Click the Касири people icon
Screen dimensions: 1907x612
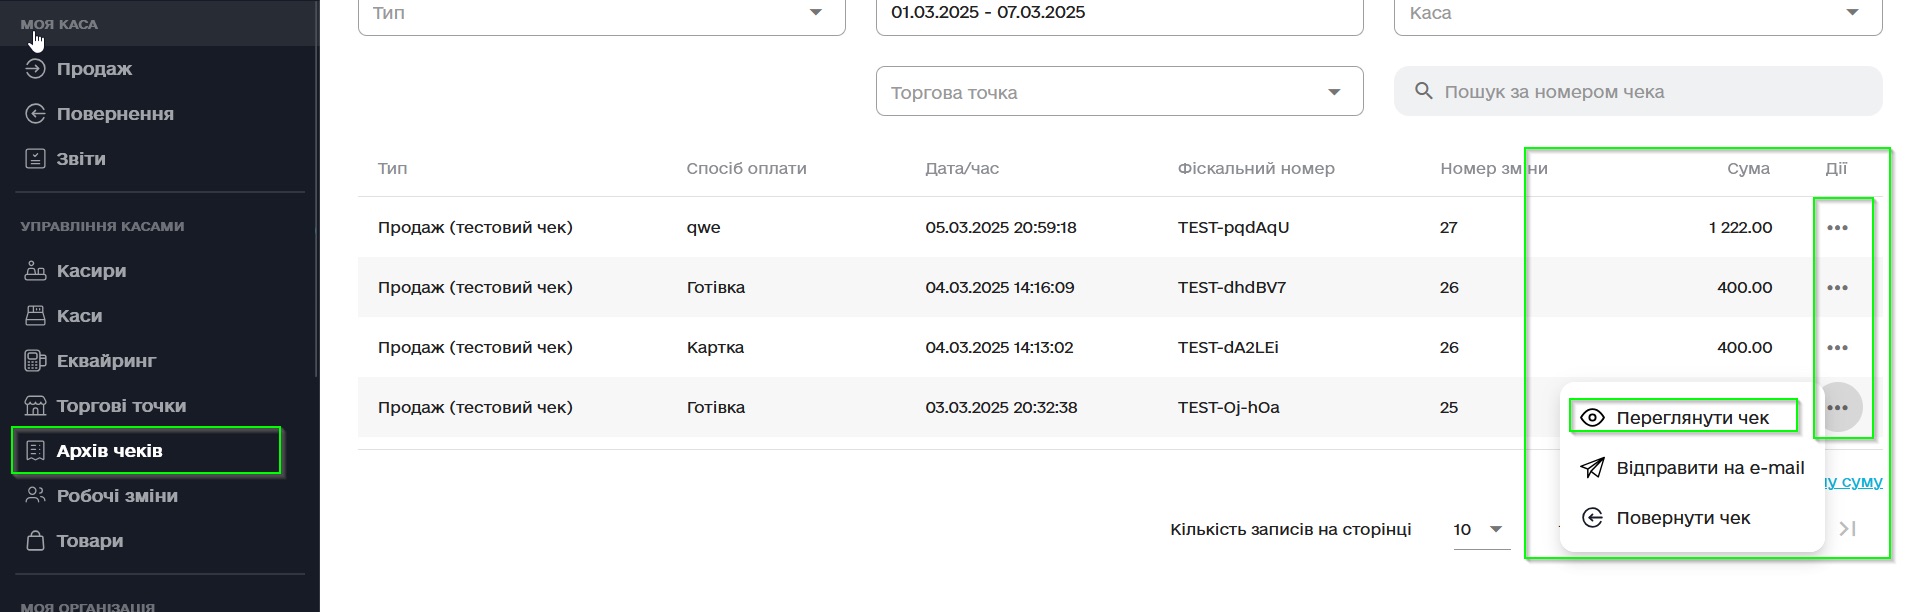[x=35, y=271]
